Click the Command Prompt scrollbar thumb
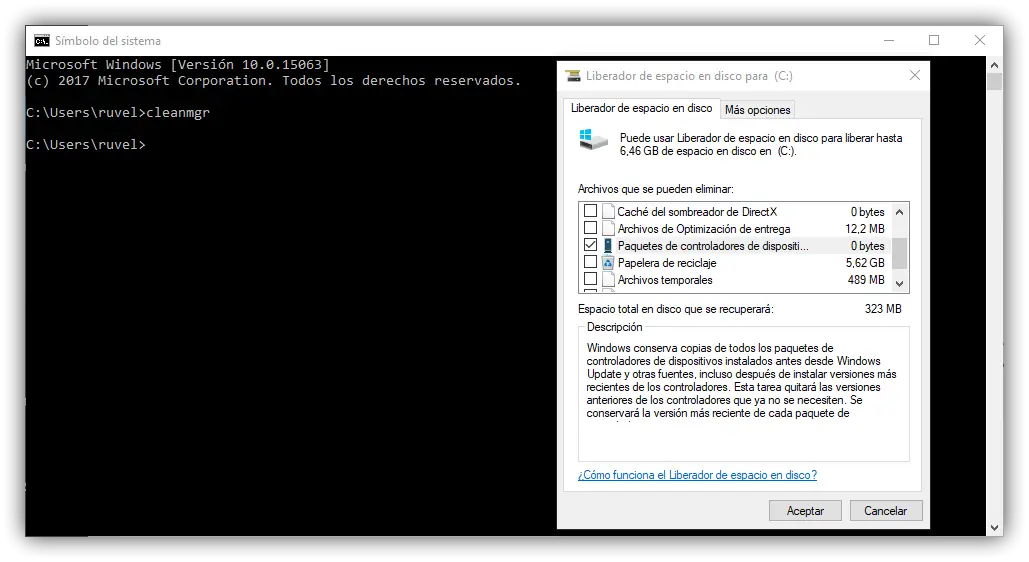Viewport: 1029px width, 562px height. (994, 81)
